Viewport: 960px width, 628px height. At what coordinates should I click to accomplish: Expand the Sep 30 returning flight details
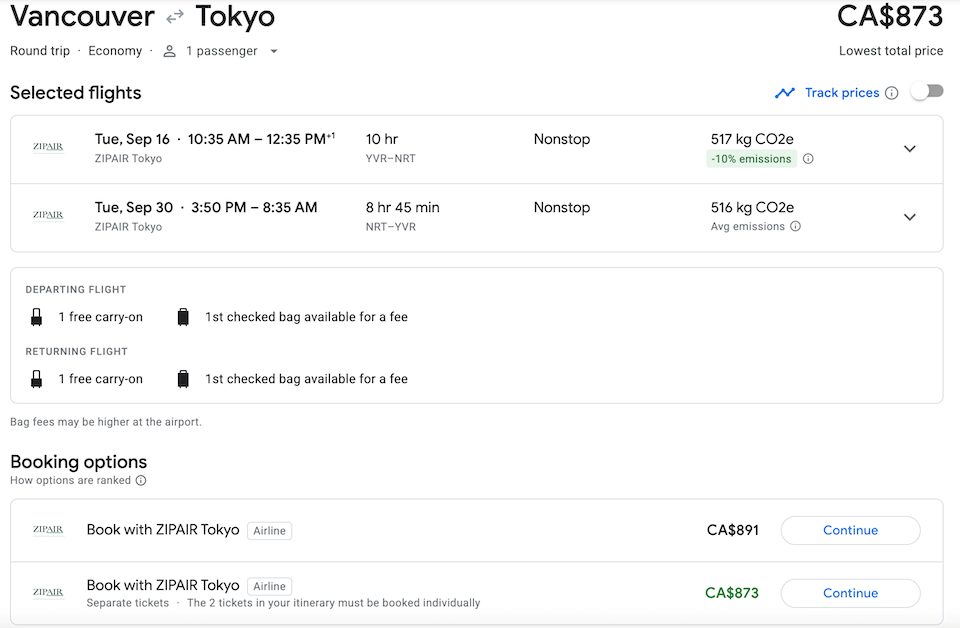coord(910,217)
